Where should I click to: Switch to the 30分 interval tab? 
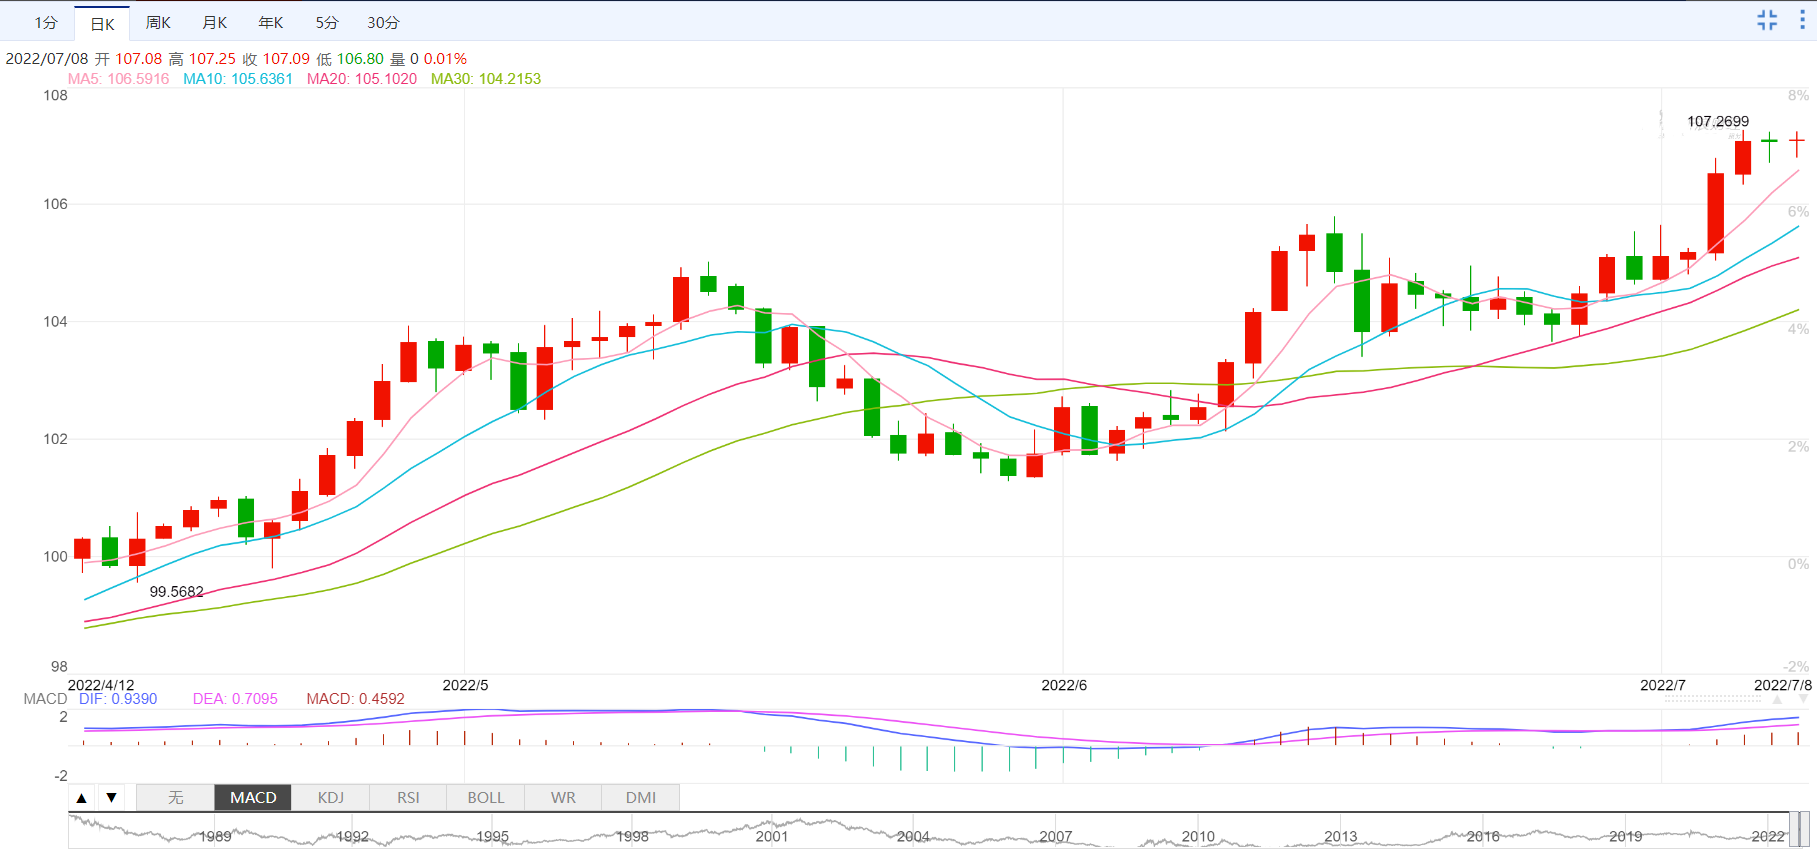pos(383,22)
